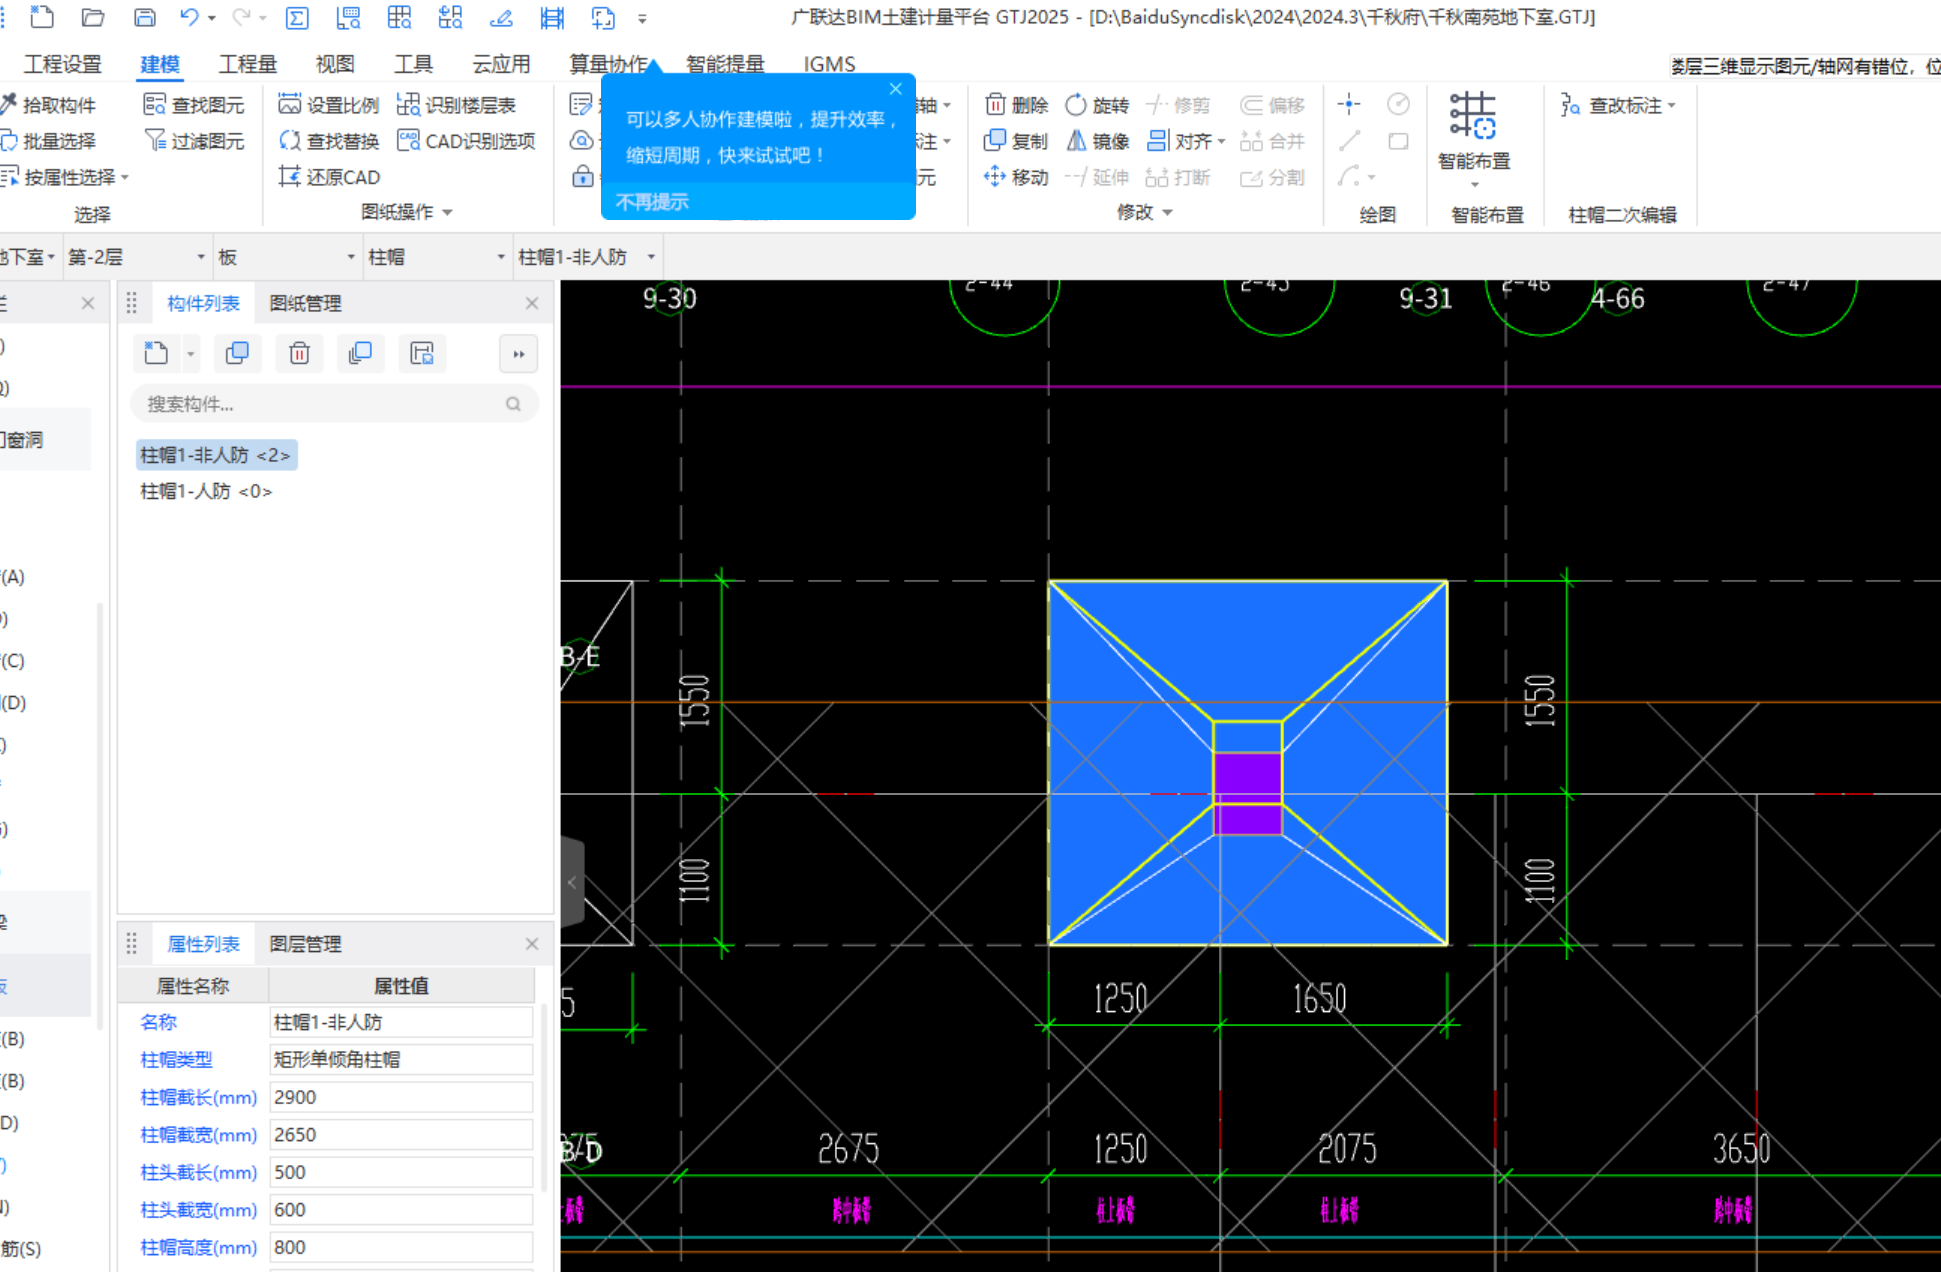Click delete trash icon in component list

coord(299,353)
